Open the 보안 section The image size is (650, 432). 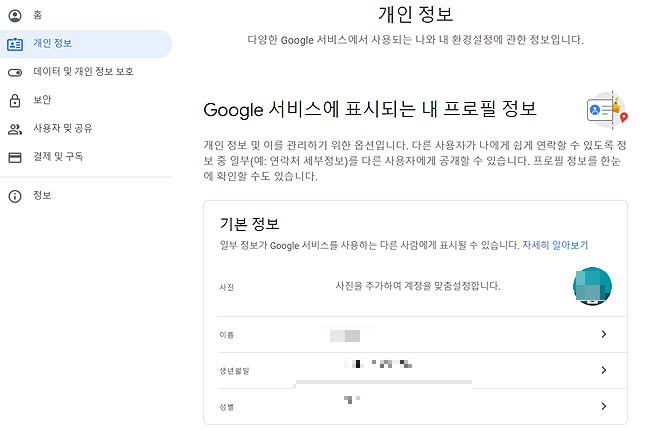coord(86,100)
